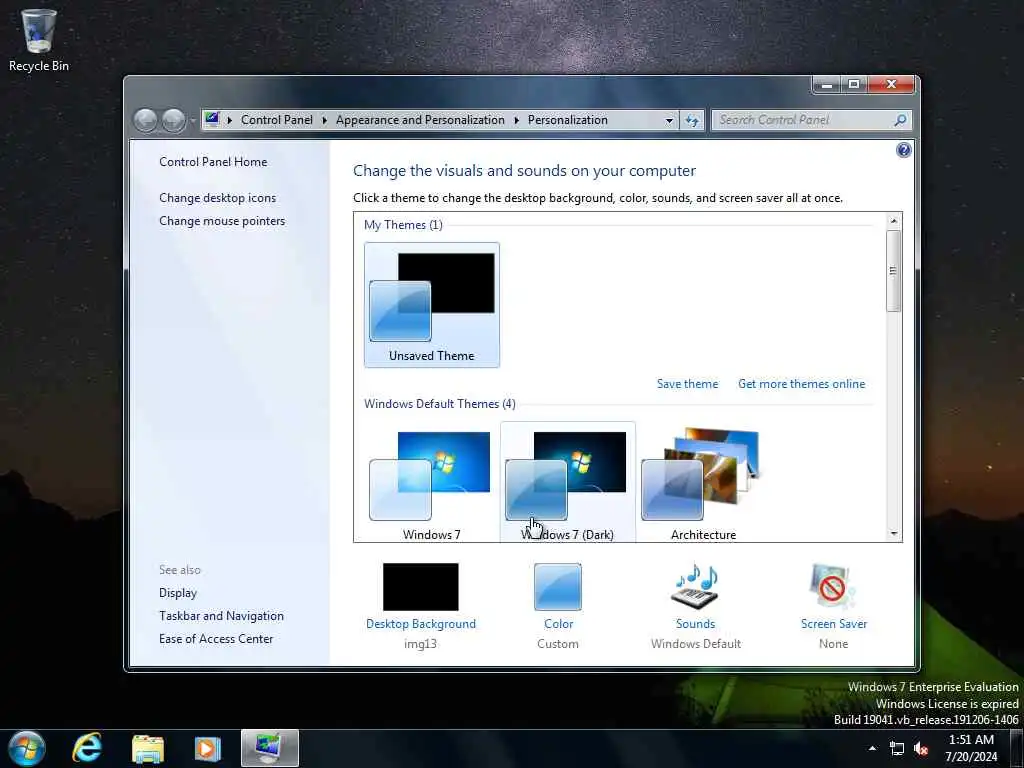This screenshot has height=768, width=1024.
Task: Click the Refresh button next to address bar
Action: coord(692,121)
